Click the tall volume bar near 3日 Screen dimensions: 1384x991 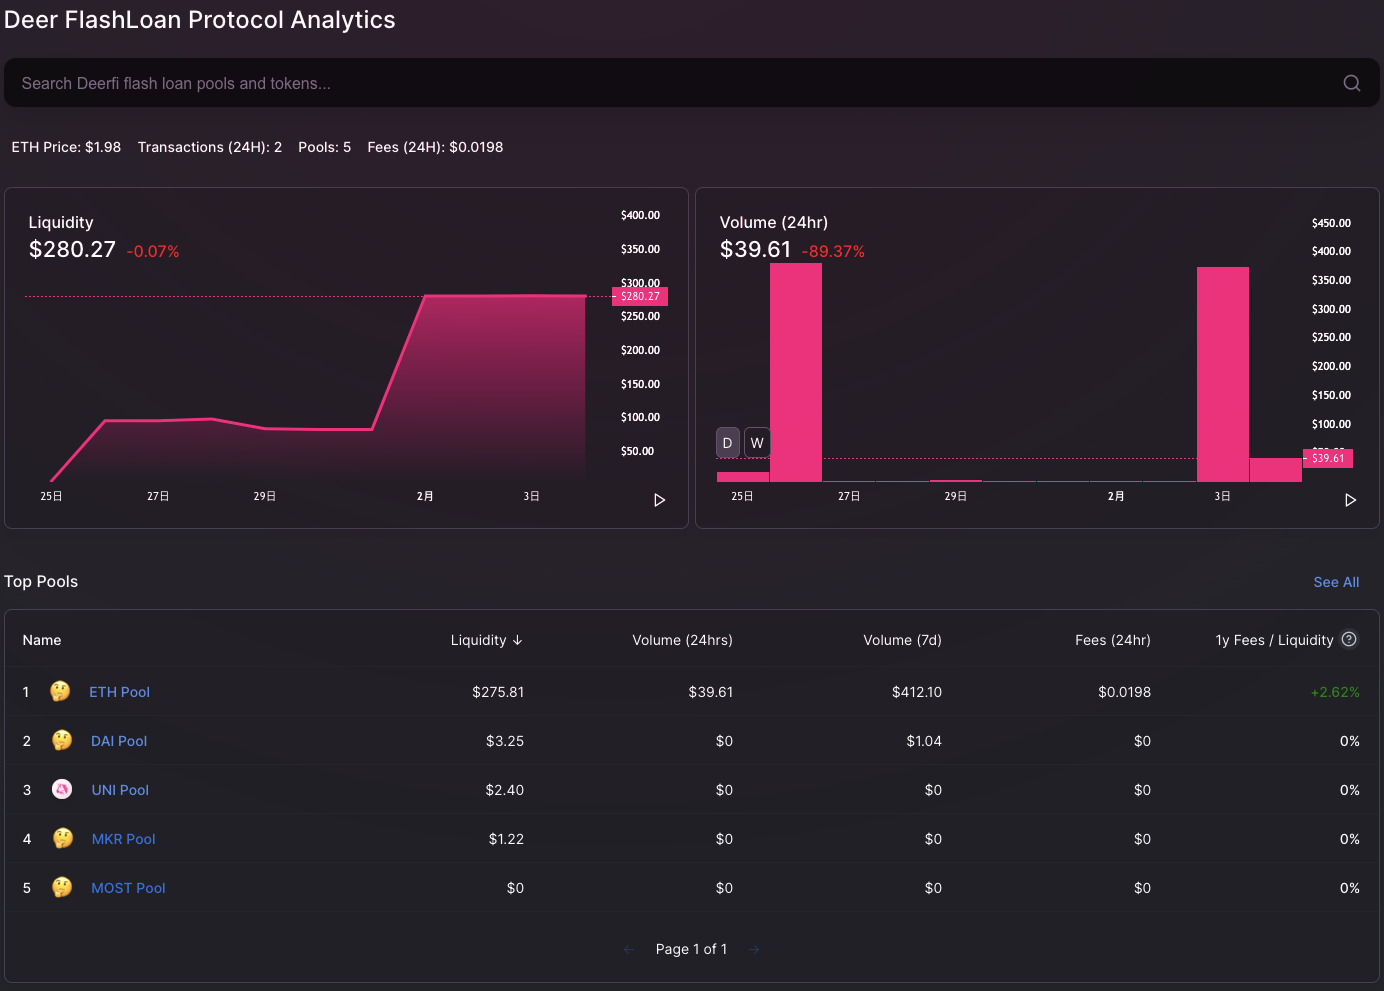point(1223,374)
